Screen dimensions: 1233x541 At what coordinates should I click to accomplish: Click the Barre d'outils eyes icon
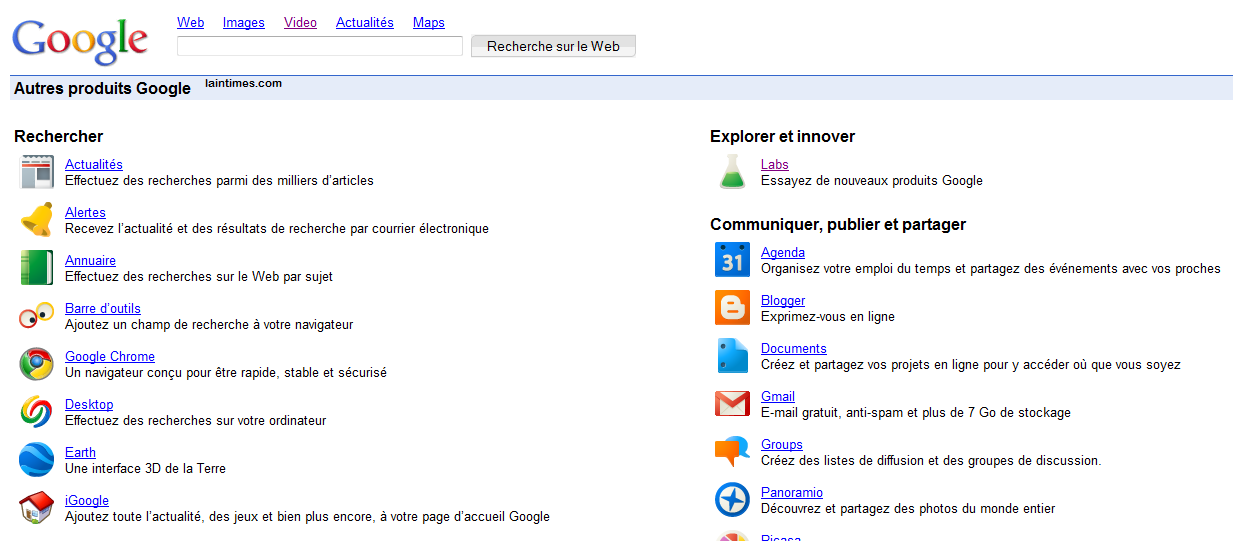pos(37,316)
